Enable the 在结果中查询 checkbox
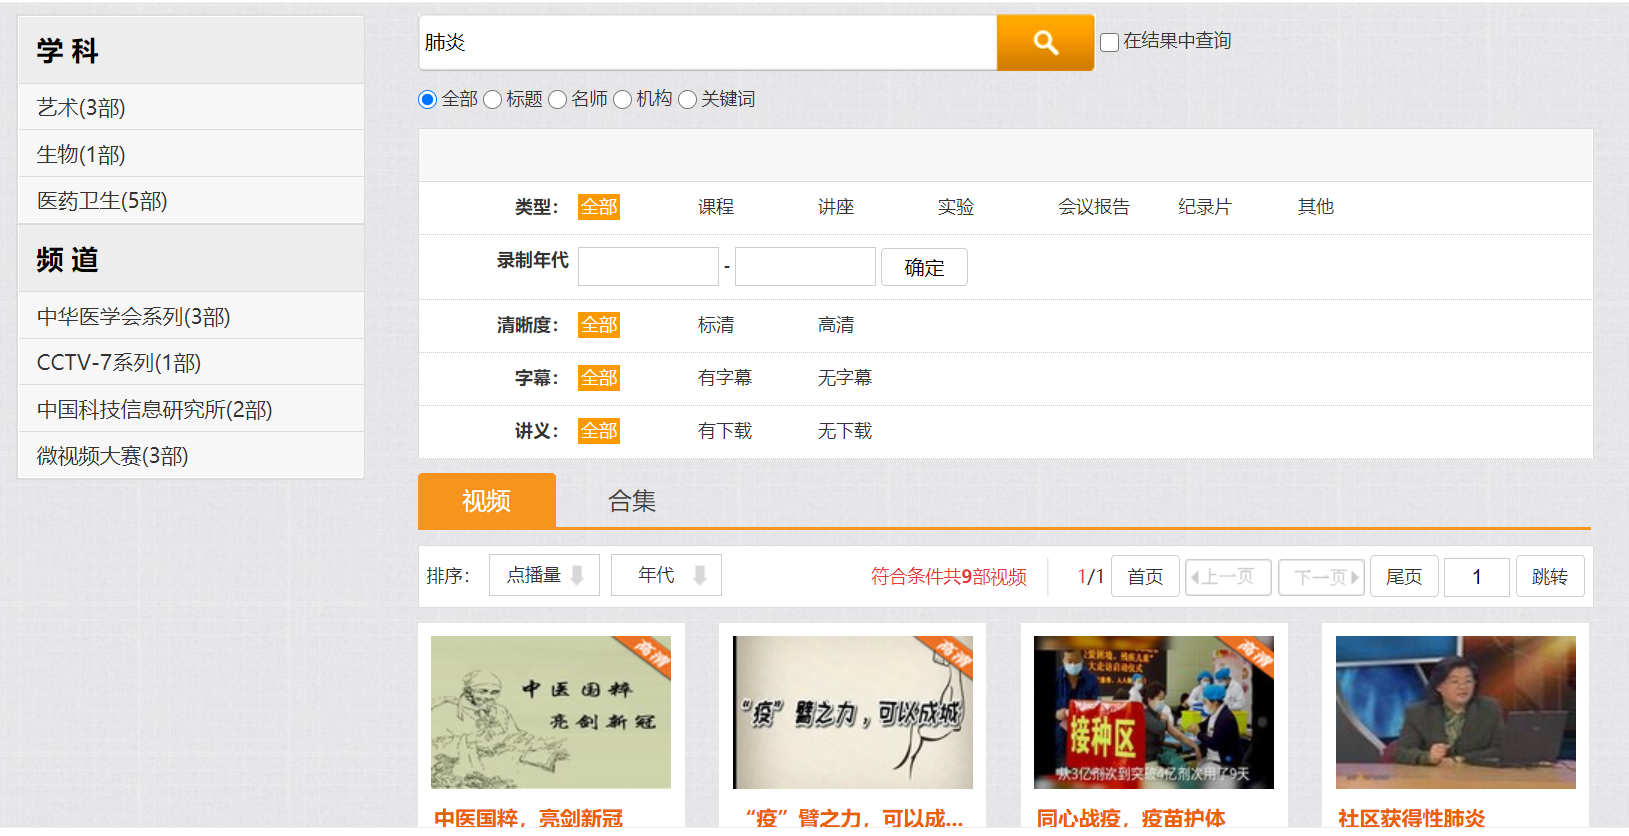This screenshot has height=836, width=1629. tap(1109, 42)
